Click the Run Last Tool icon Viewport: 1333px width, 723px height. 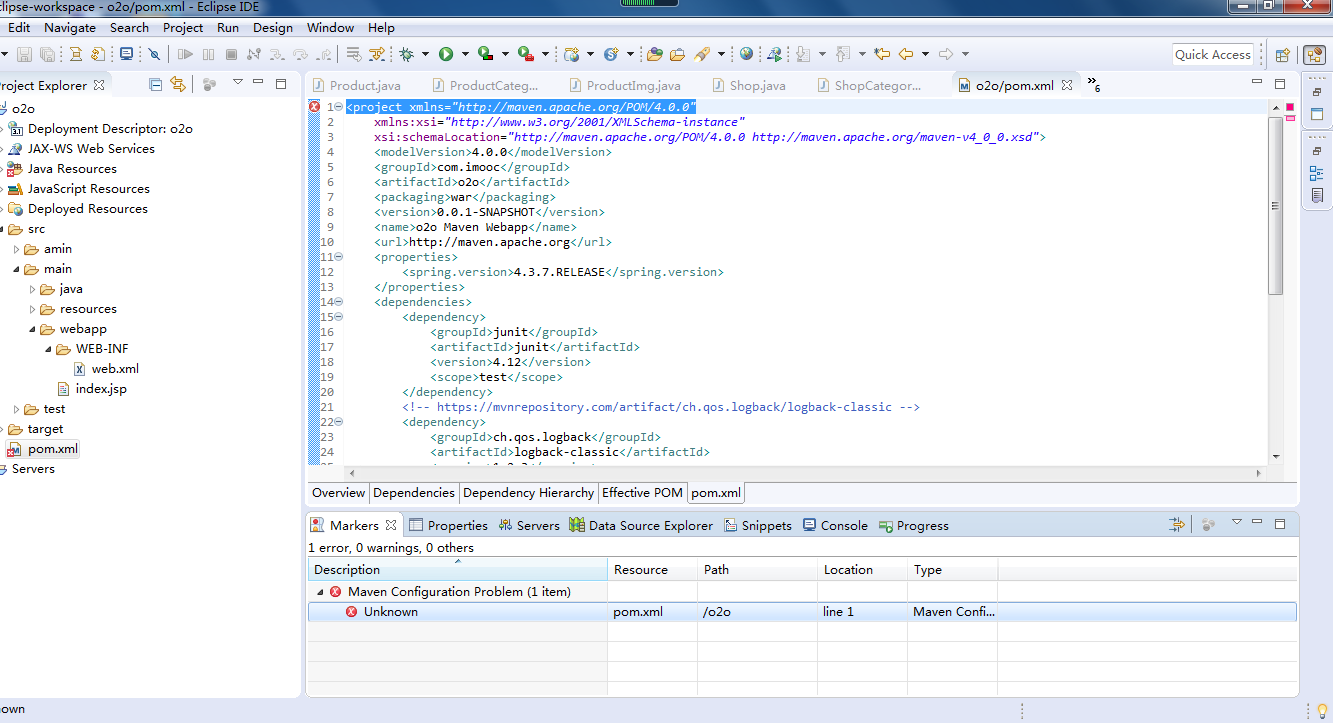click(526, 54)
